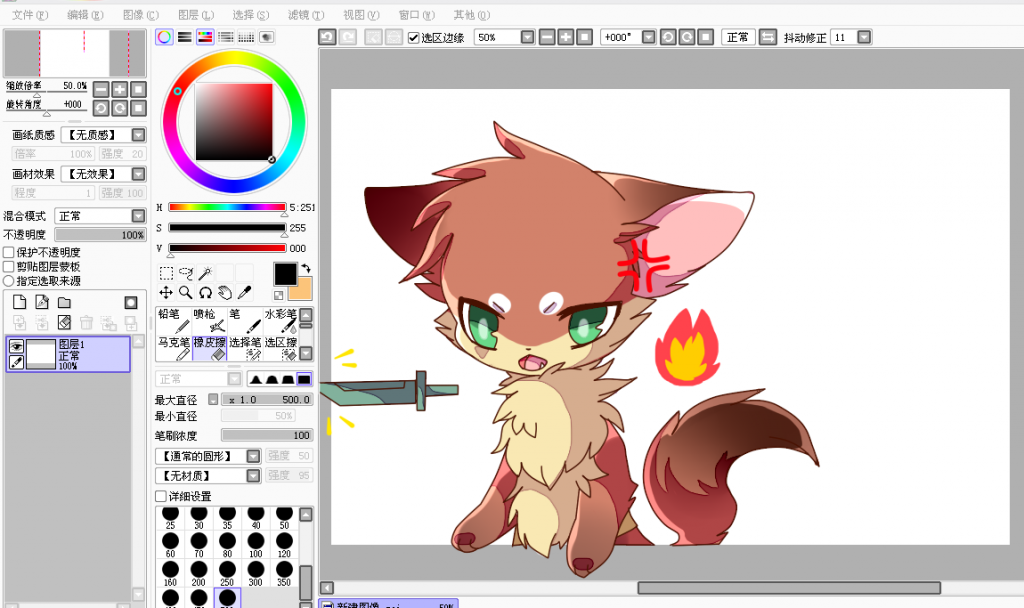Open the 50% zoom dropdown in toolbar
Viewport: 1024px width, 608px height.
(x=528, y=37)
